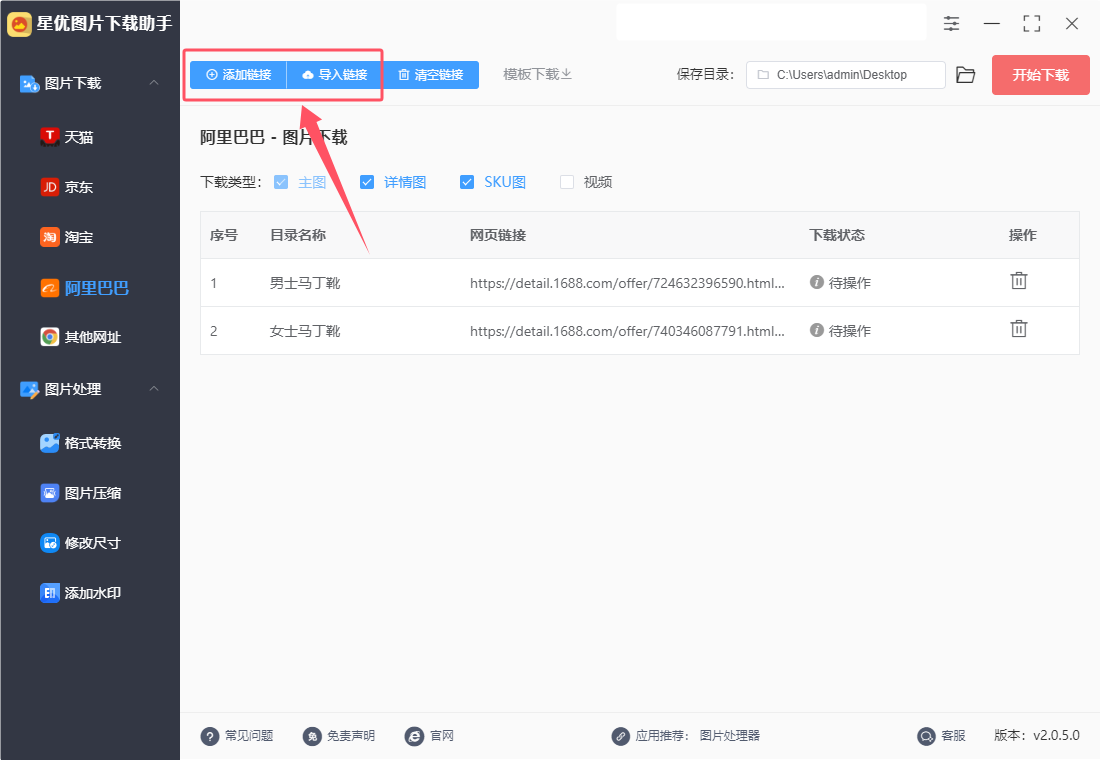Image resolution: width=1100 pixels, height=760 pixels.
Task: Click the red 开始下载 button
Action: pos(1040,75)
